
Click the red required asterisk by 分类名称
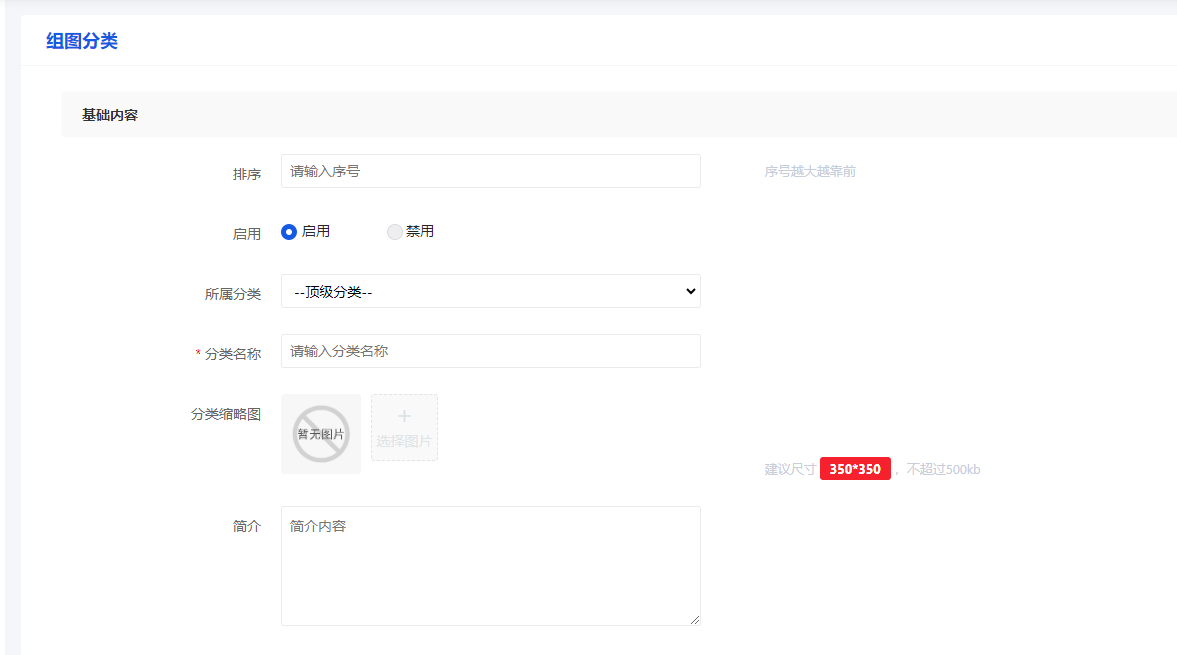click(x=198, y=353)
